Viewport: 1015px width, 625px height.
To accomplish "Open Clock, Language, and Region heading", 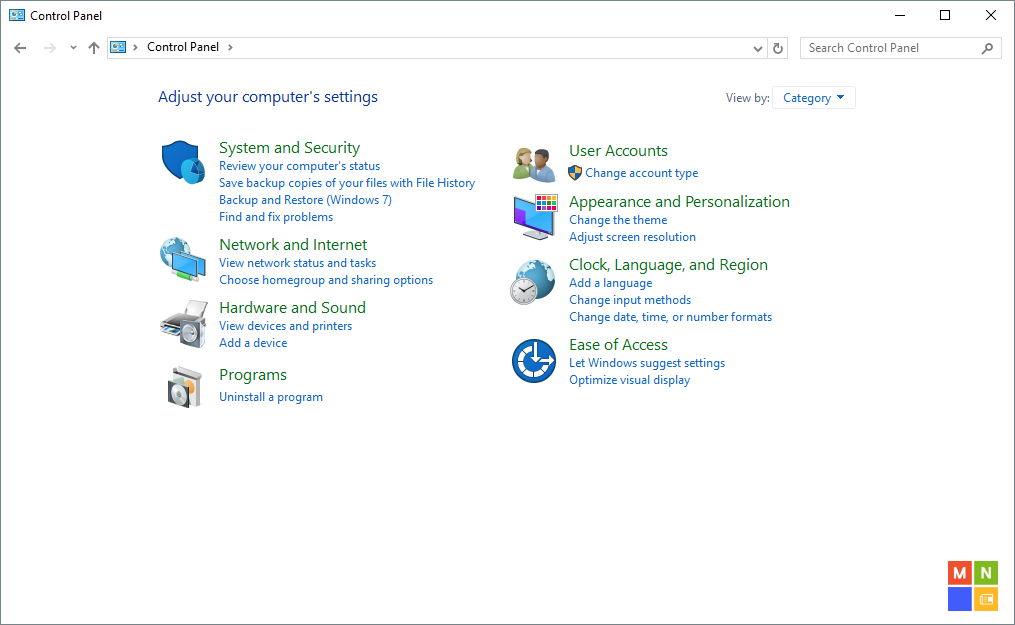I will [668, 265].
